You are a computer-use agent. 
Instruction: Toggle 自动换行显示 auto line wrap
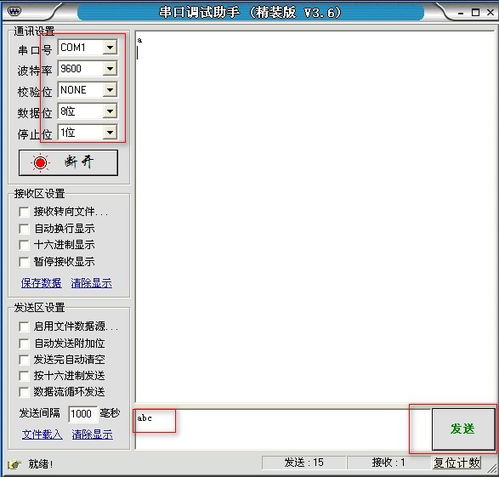pyautogui.click(x=24, y=229)
